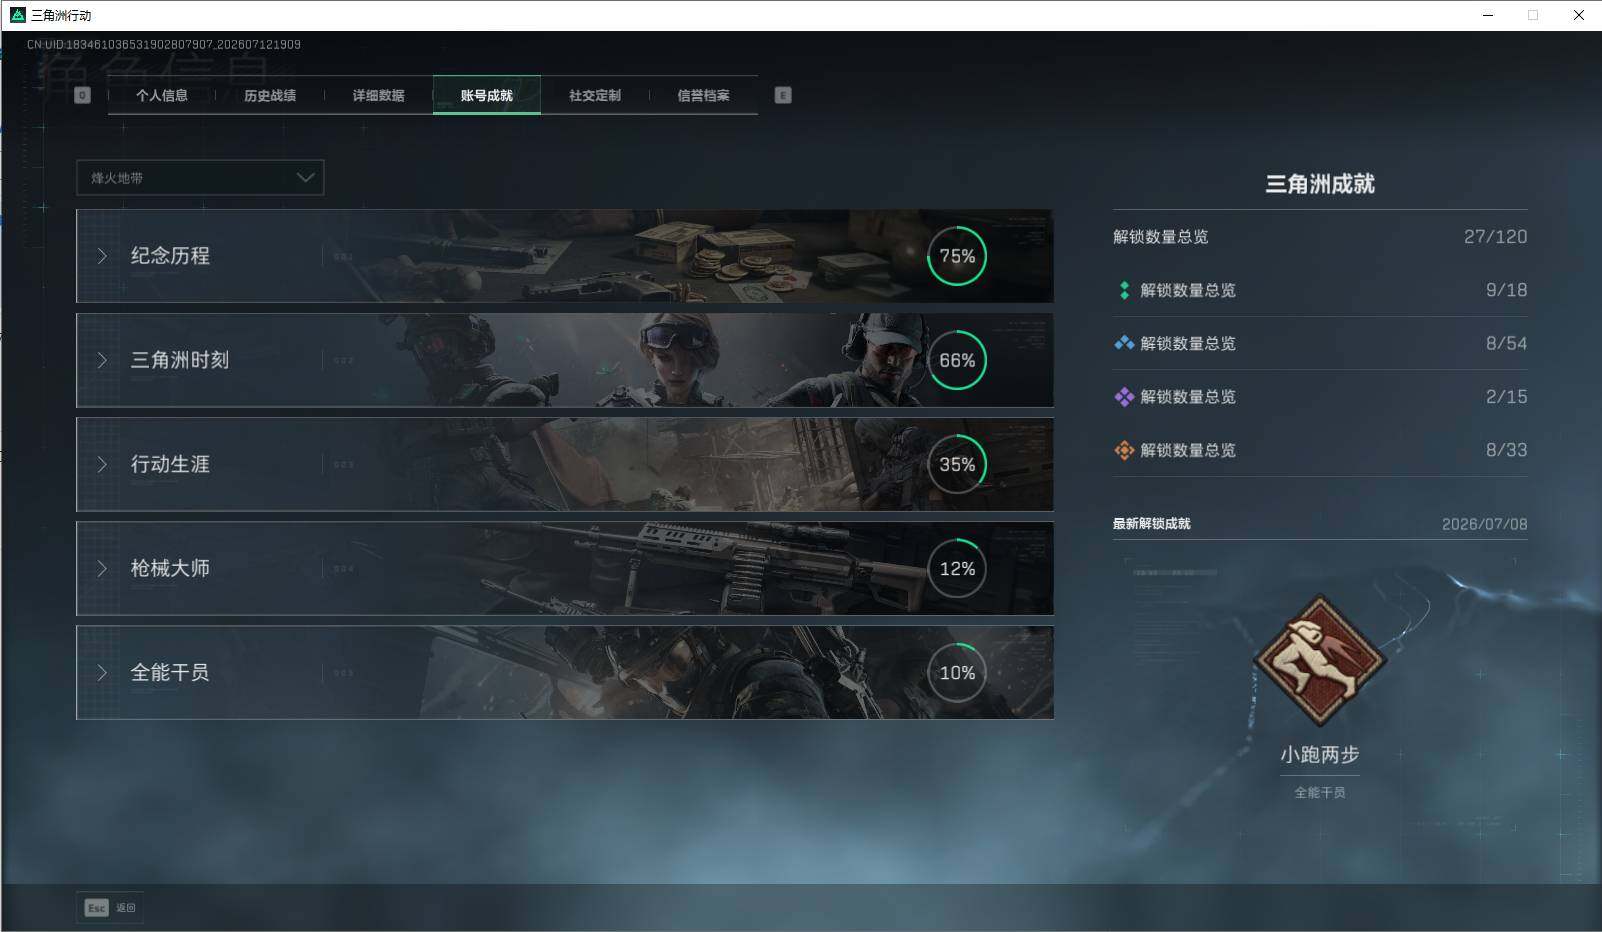This screenshot has height=932, width=1602.
Task: Click the E key icon right of tabs
Action: pos(783,95)
